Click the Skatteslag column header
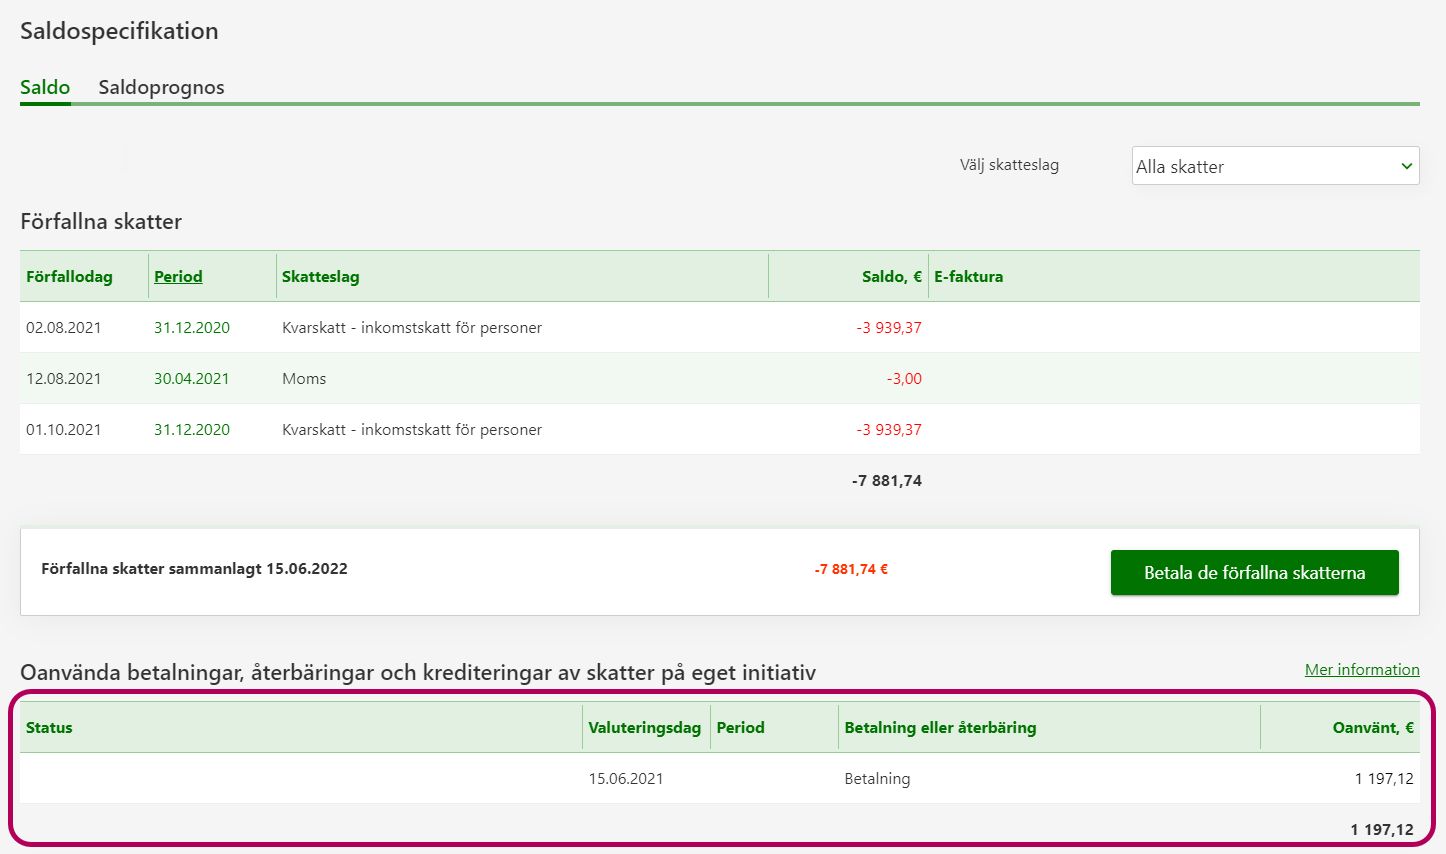 (320, 276)
